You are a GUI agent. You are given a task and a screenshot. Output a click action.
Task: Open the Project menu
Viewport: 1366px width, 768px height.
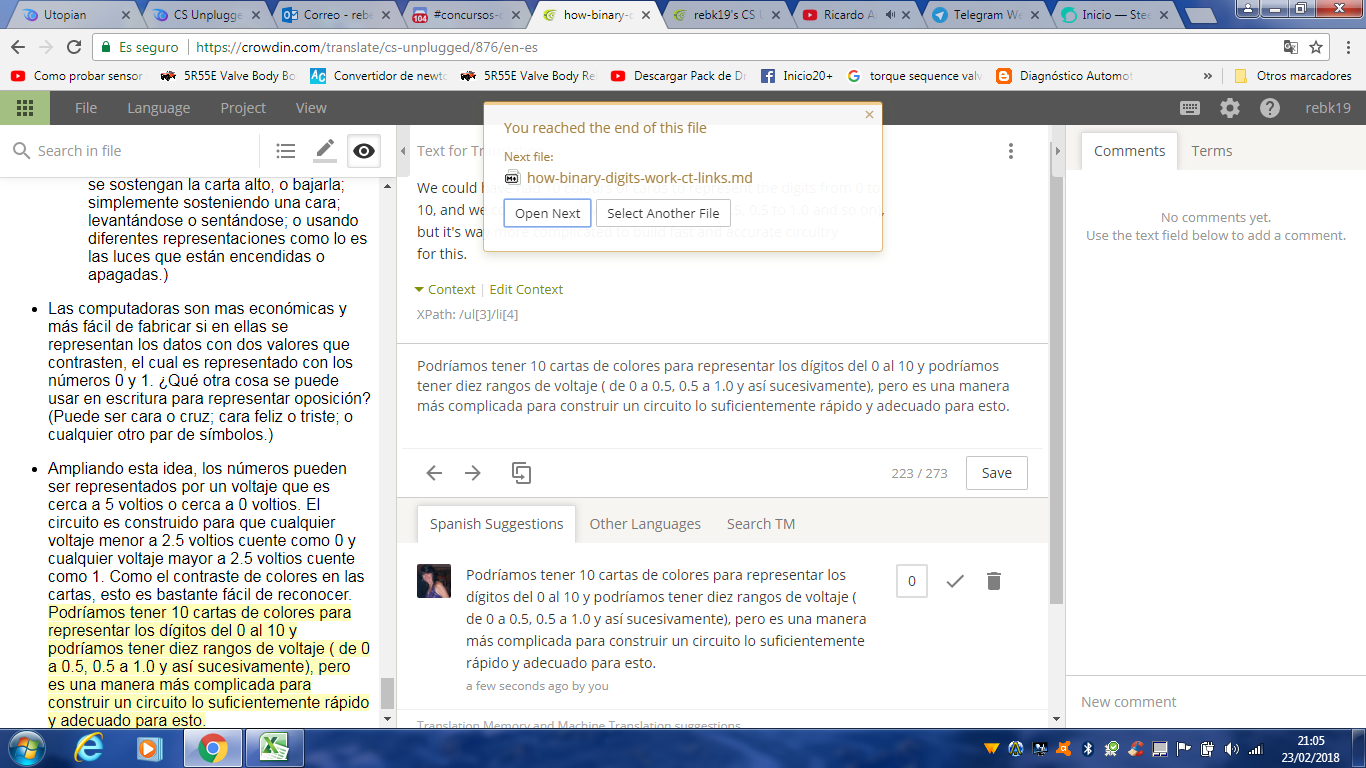pos(243,108)
